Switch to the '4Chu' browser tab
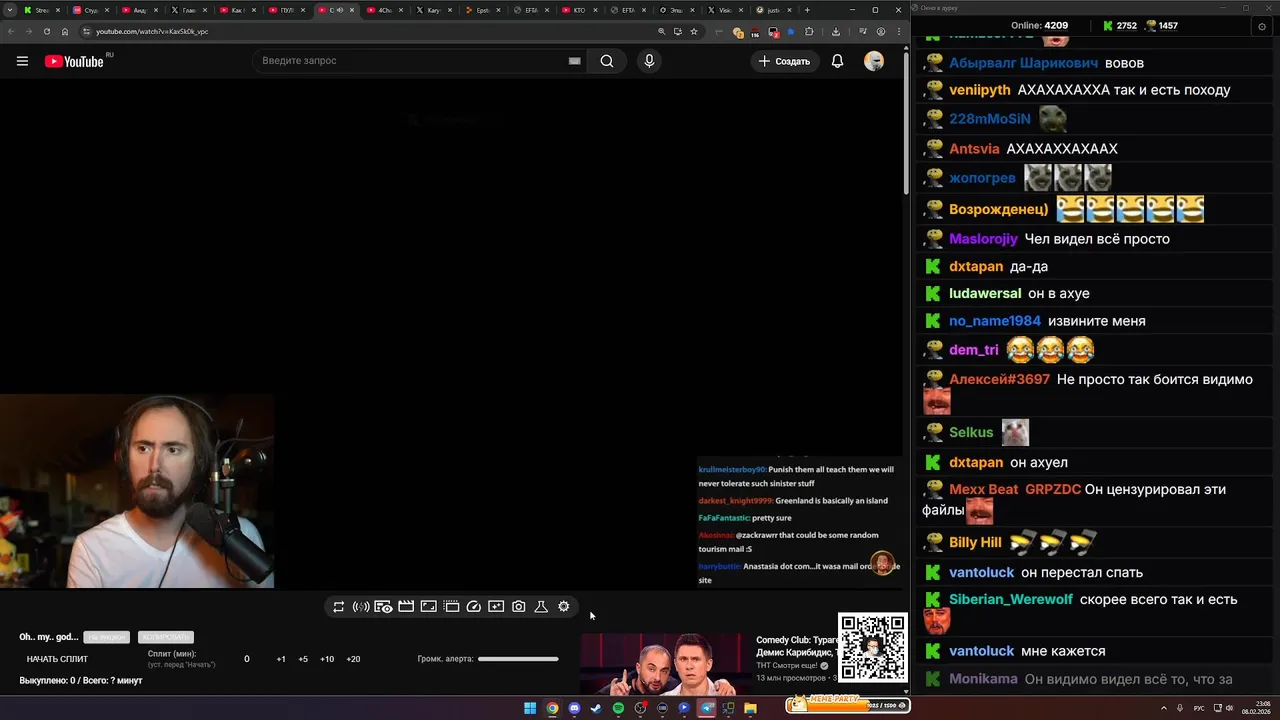 pyautogui.click(x=385, y=10)
